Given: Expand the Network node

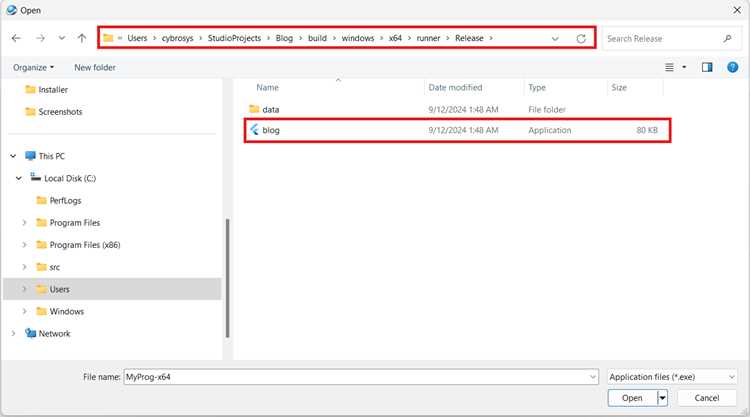Looking at the screenshot, I should [x=13, y=333].
